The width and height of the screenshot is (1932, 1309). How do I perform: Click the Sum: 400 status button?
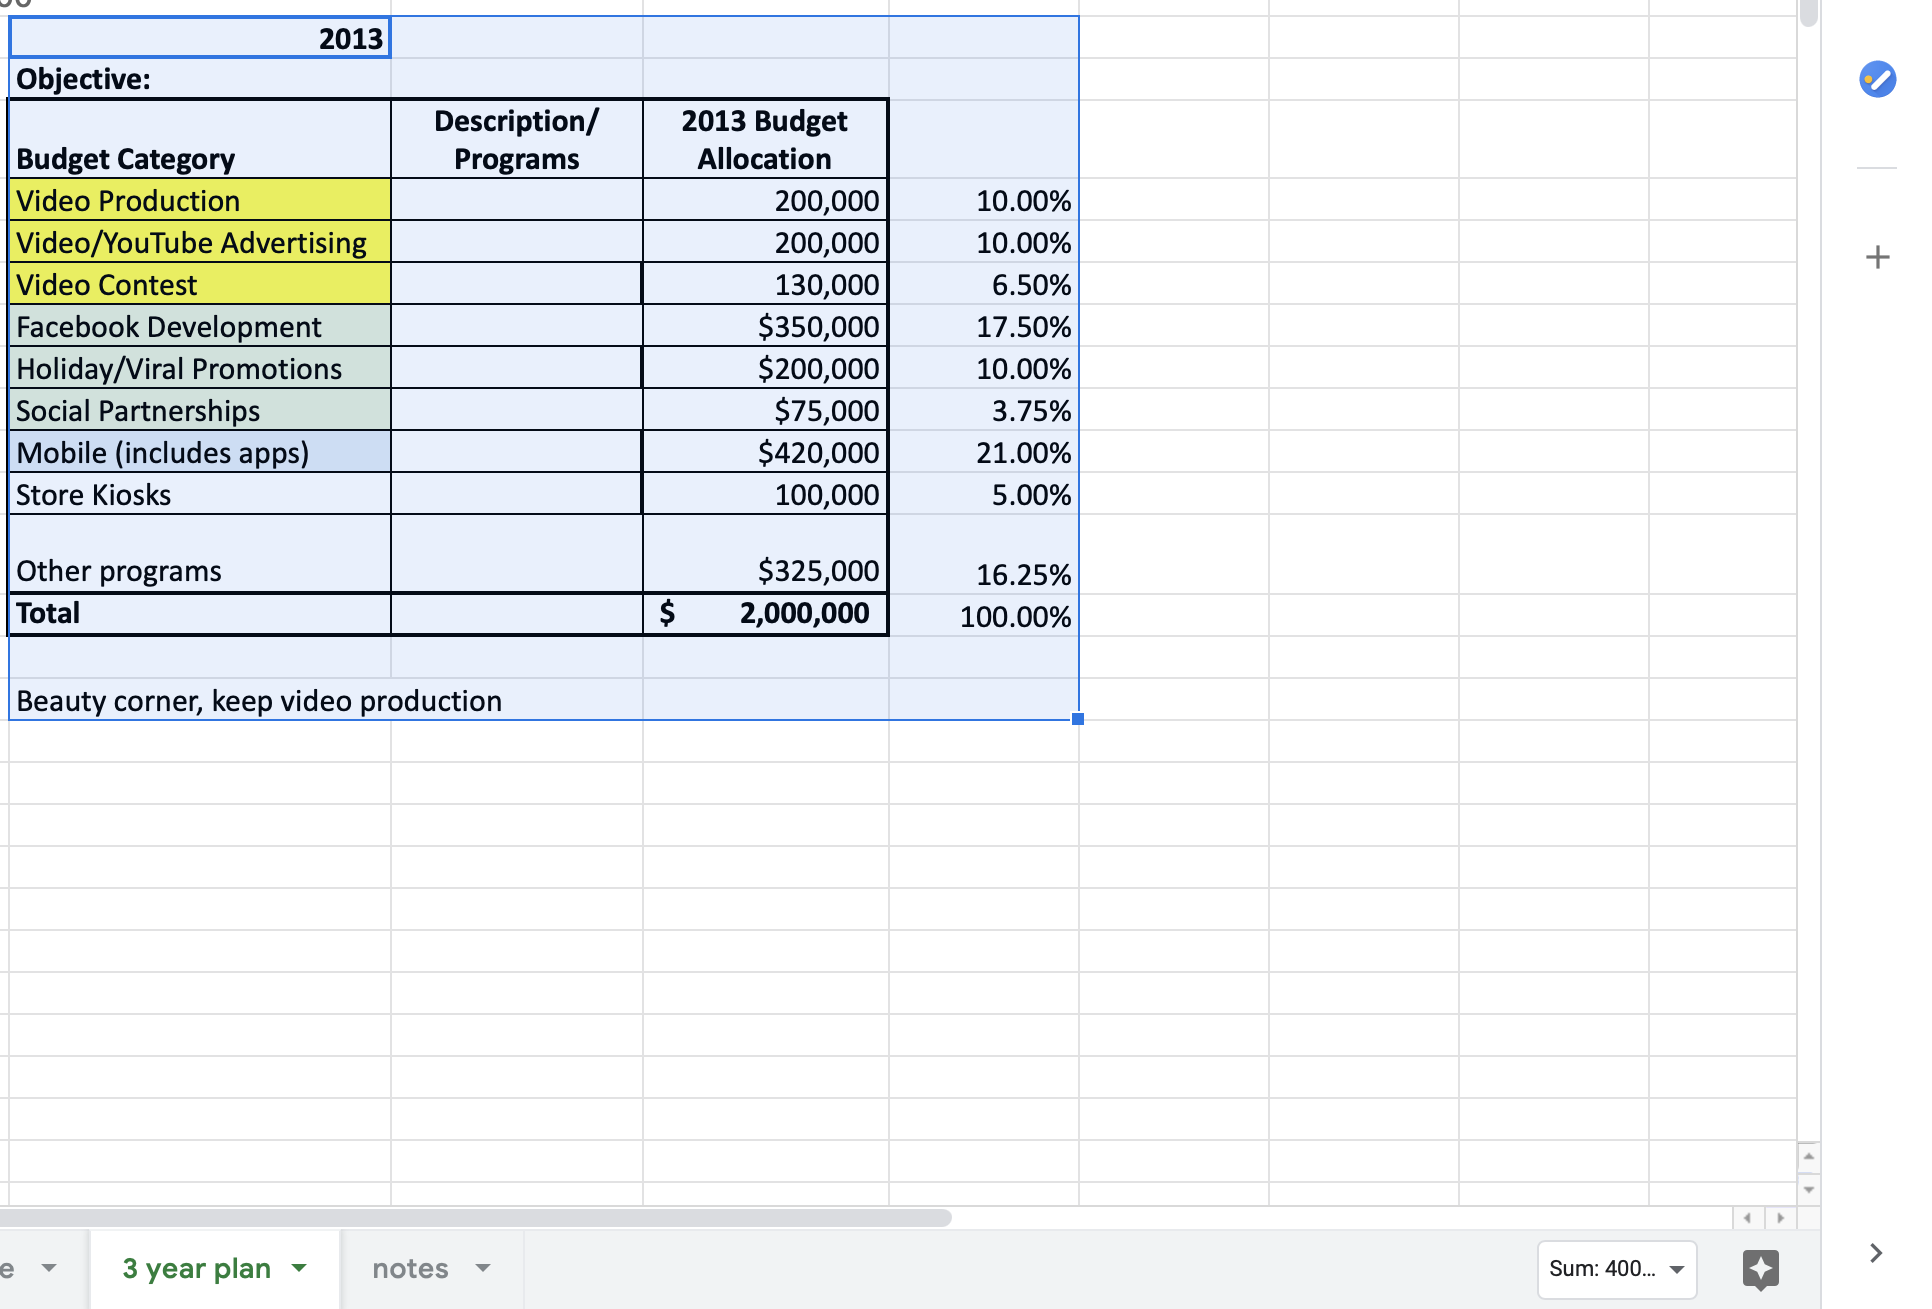click(x=1605, y=1269)
